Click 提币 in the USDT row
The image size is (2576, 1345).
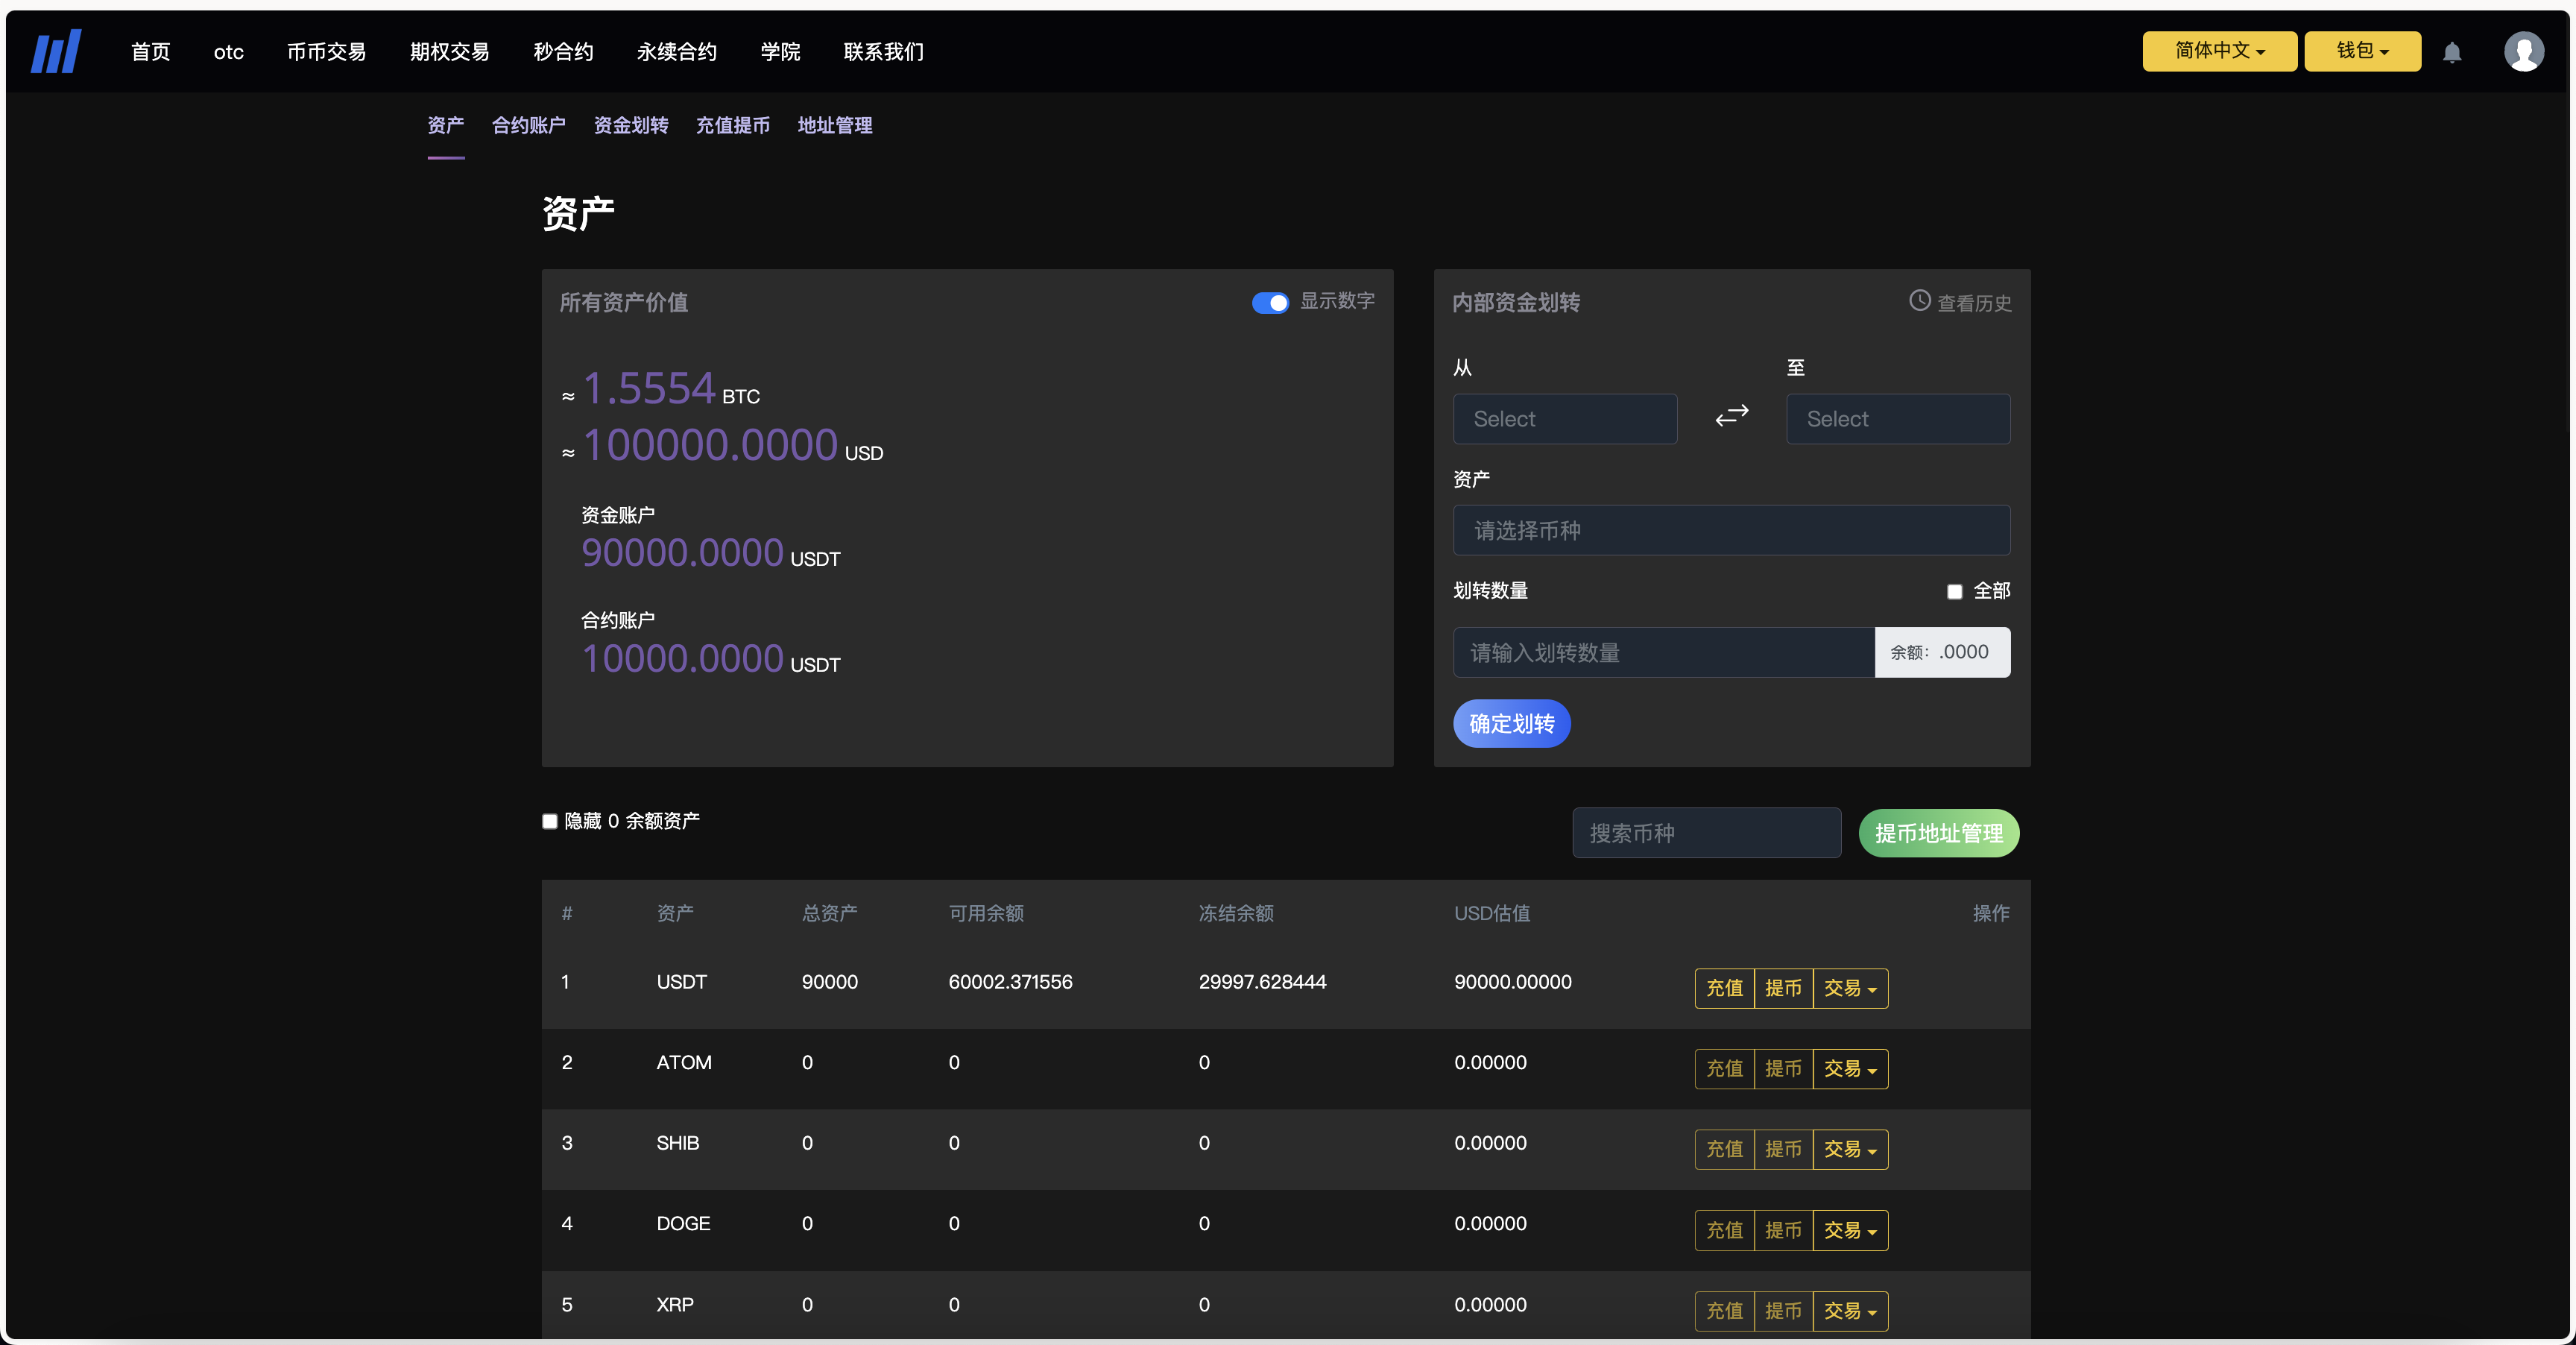1784,988
